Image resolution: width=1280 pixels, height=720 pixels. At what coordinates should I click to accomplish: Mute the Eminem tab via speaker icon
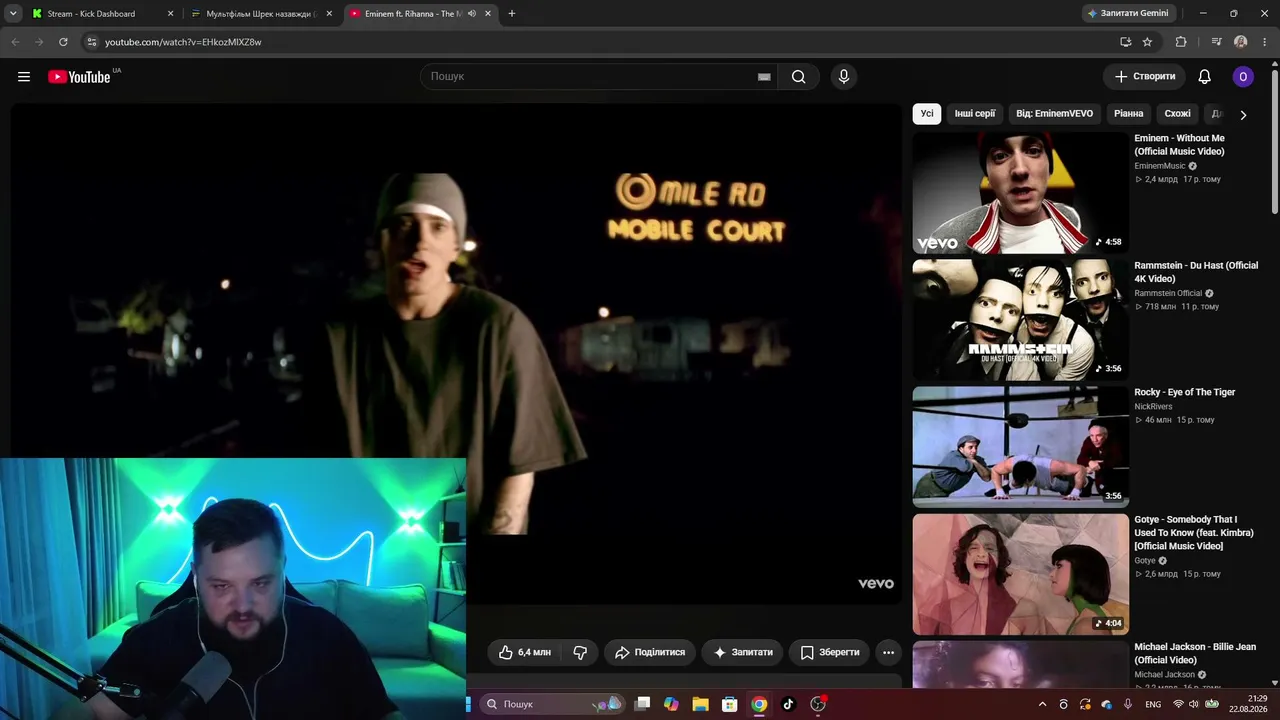472,14
